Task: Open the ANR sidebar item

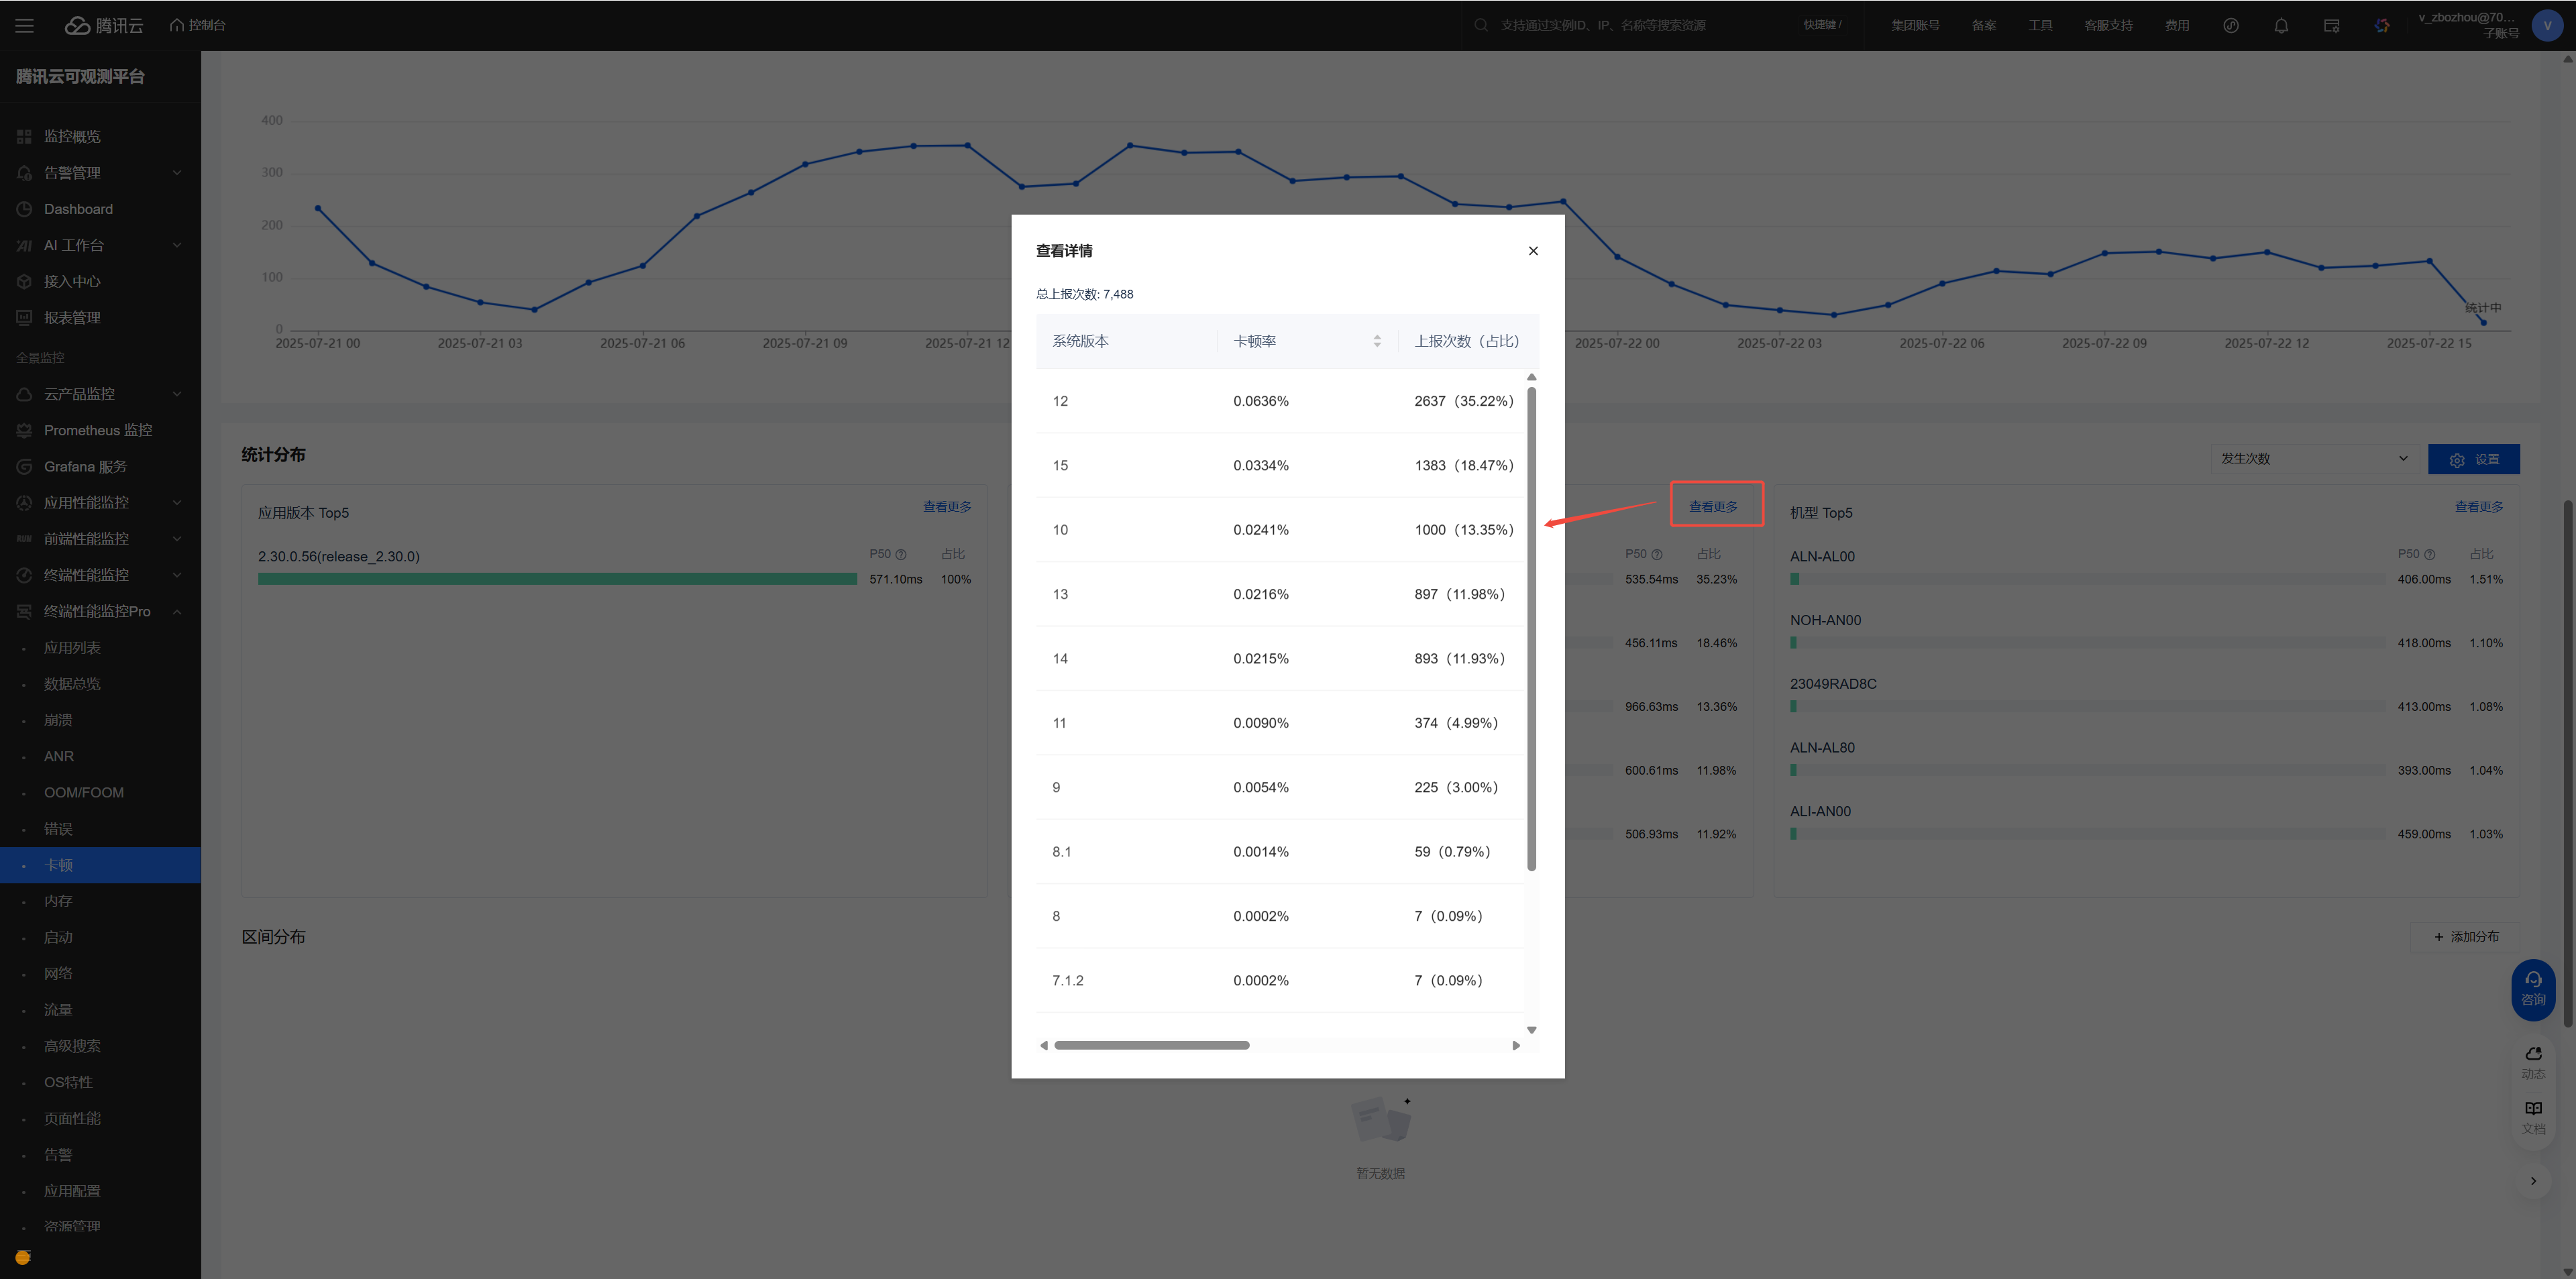Action: (x=59, y=756)
